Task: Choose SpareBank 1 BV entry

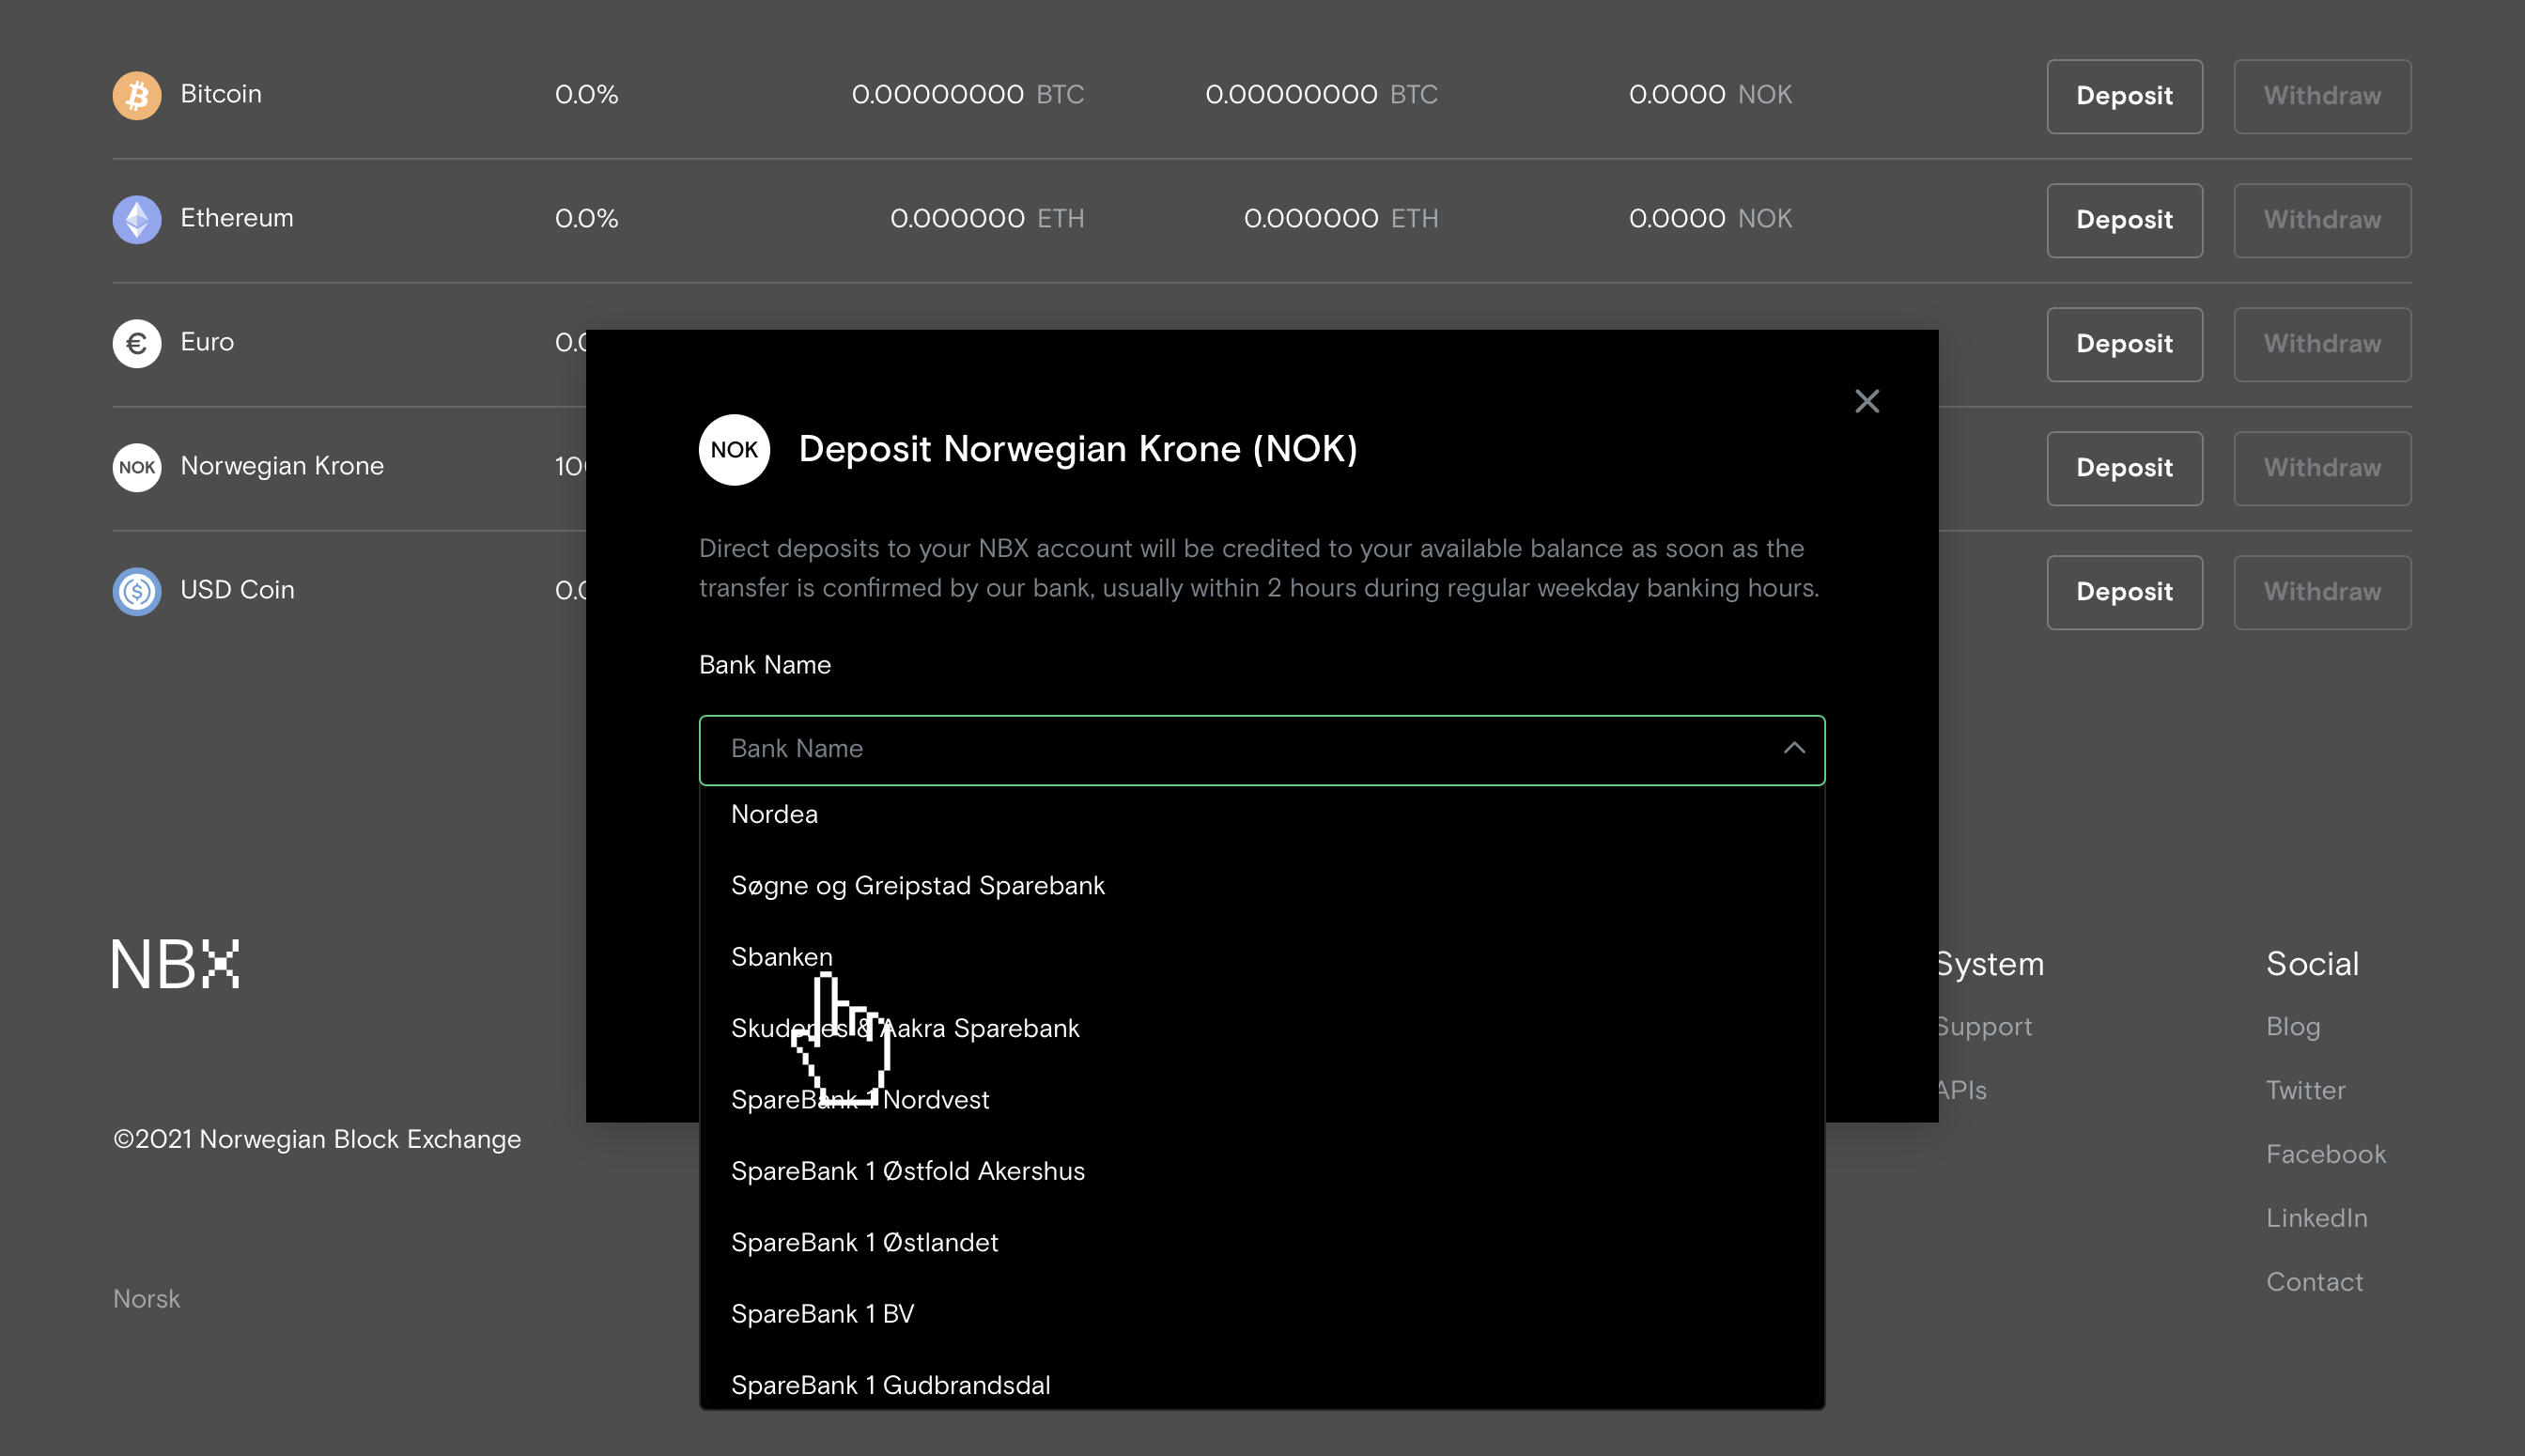Action: pyautogui.click(x=823, y=1314)
